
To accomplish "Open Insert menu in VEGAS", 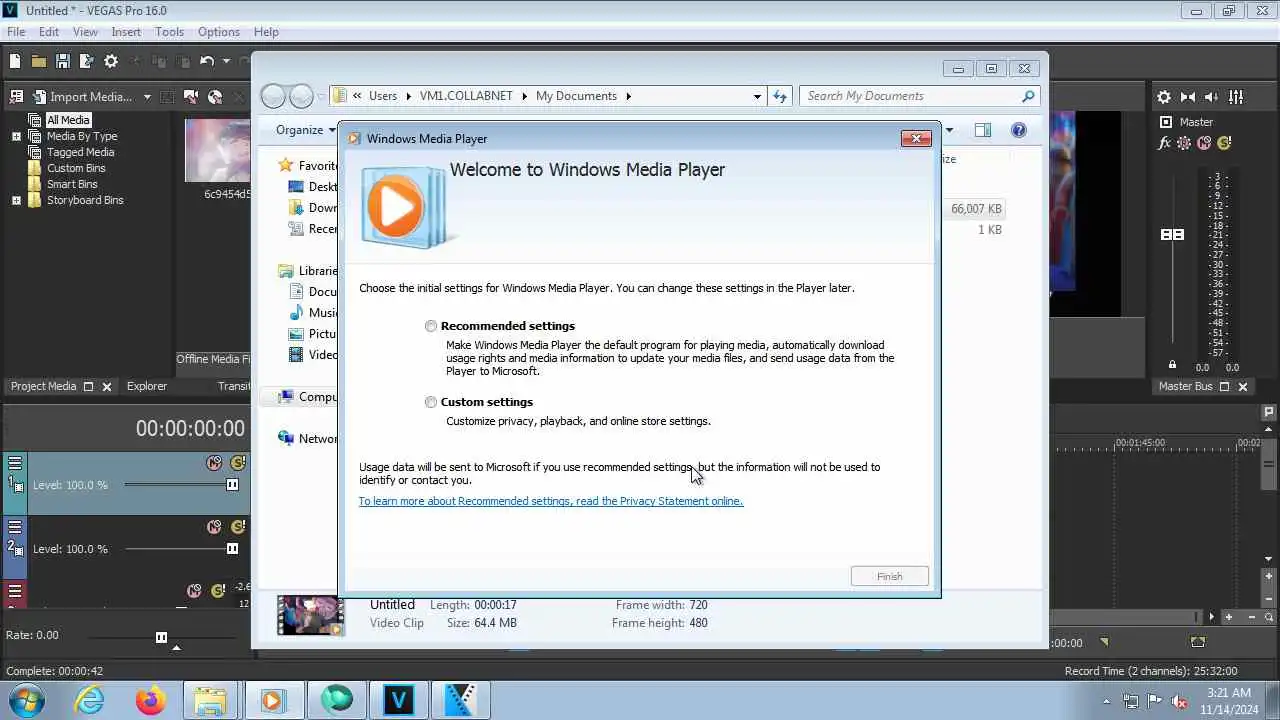I will [126, 32].
